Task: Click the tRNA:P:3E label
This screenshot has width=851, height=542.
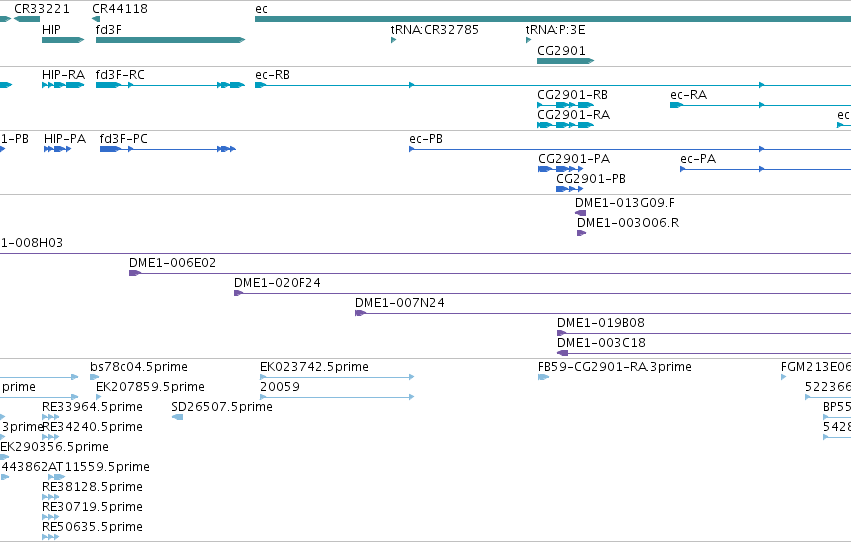Action: (x=555, y=30)
